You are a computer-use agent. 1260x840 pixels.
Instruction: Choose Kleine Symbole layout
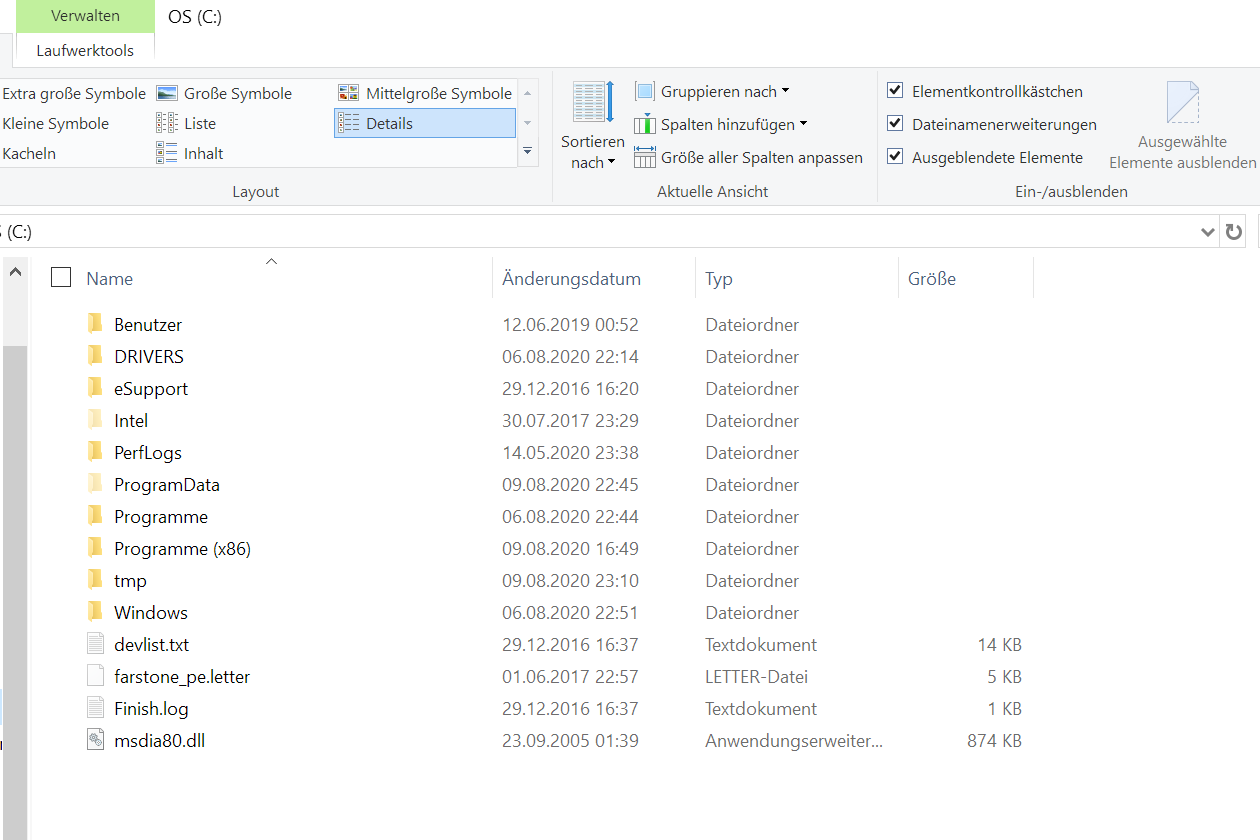(56, 123)
